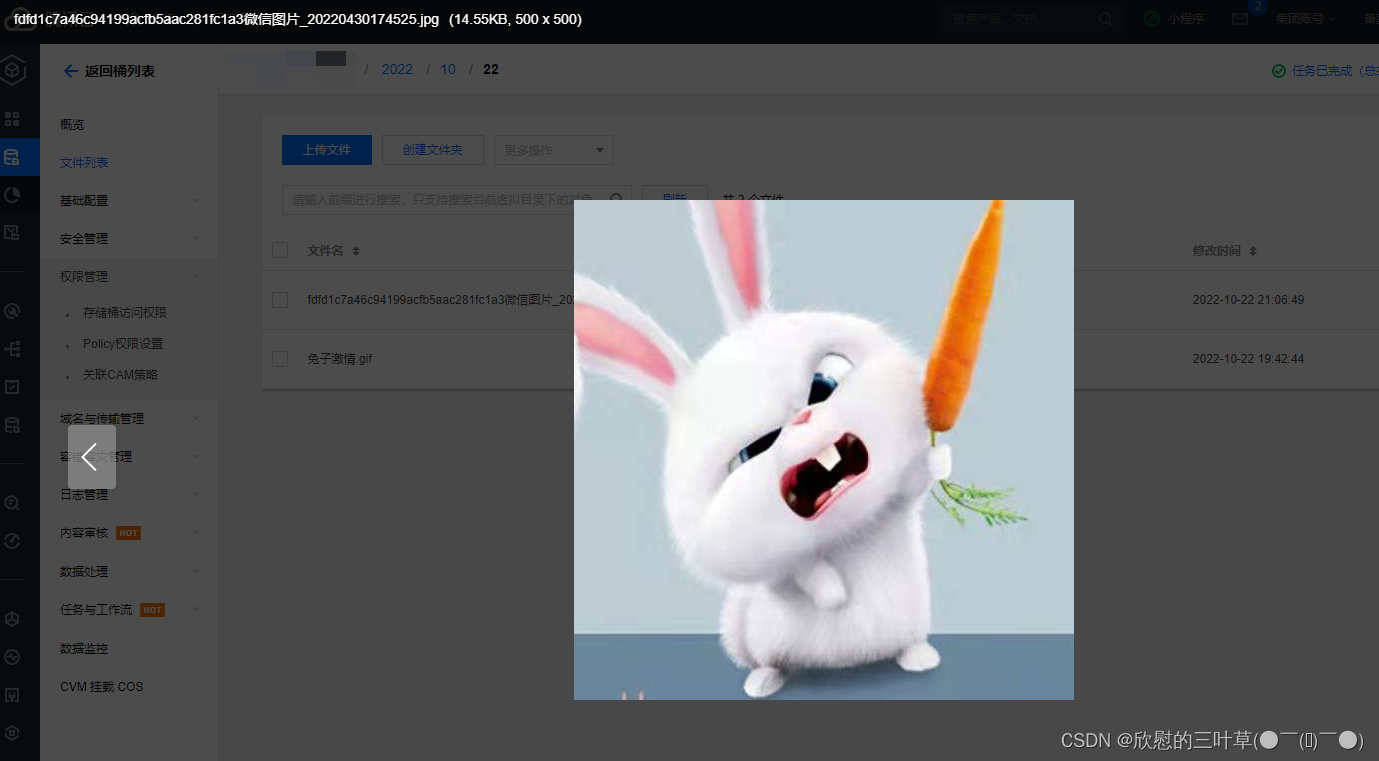Collapse the 权限管理 menu chevron

coord(196,276)
